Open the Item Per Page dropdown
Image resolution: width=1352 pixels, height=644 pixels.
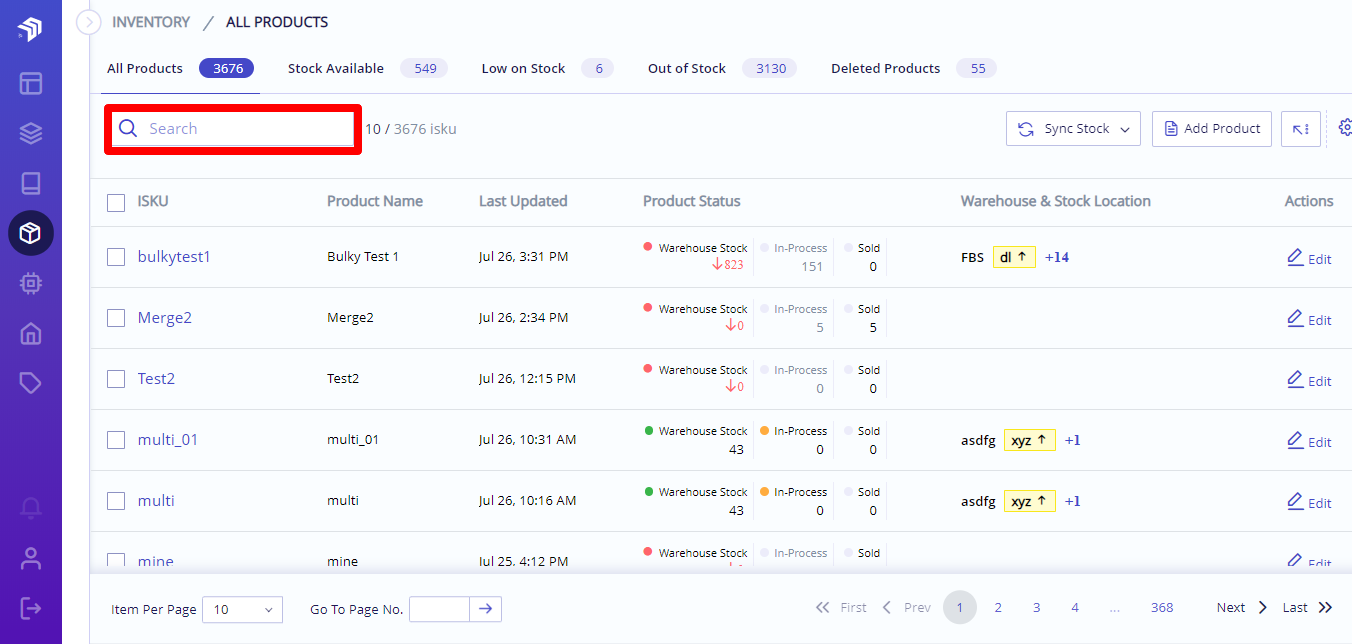point(242,607)
